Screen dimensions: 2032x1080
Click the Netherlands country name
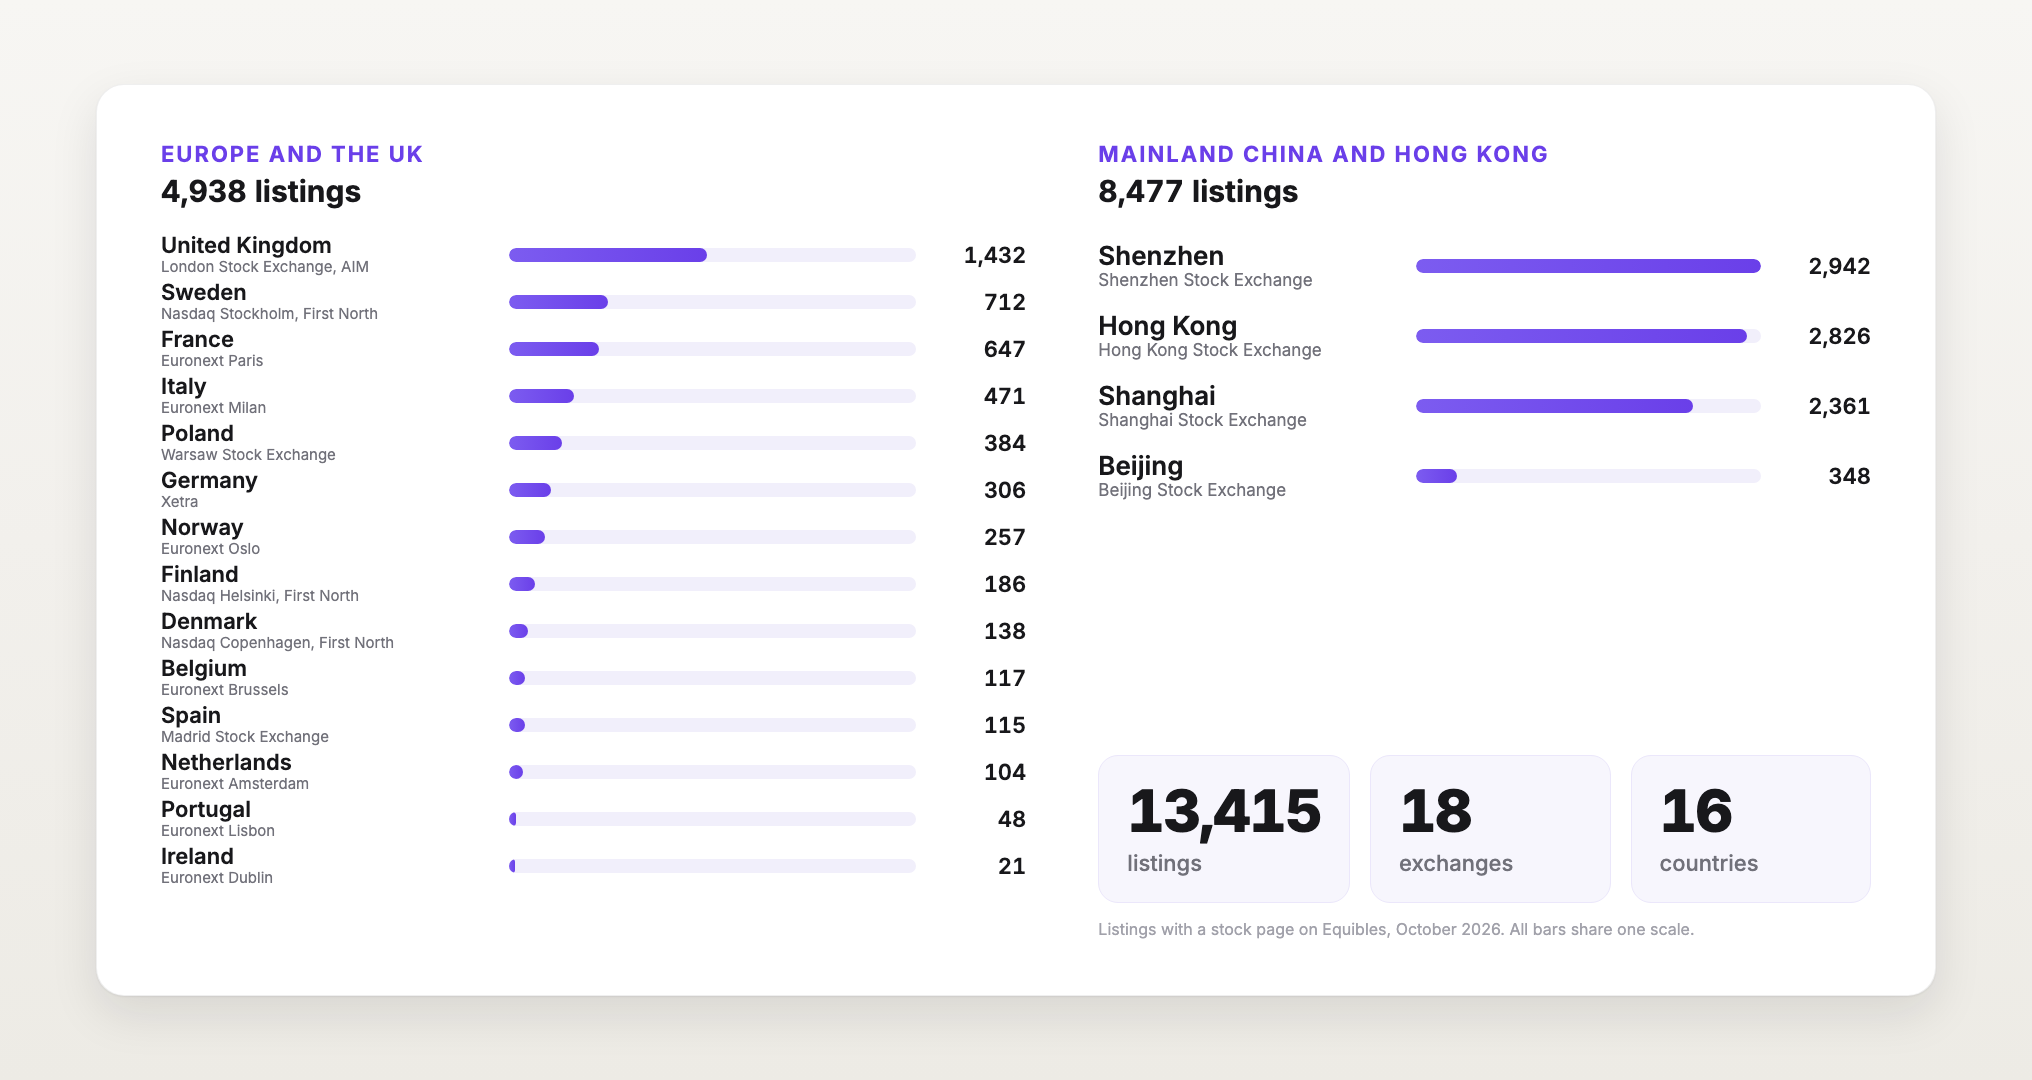(x=226, y=762)
